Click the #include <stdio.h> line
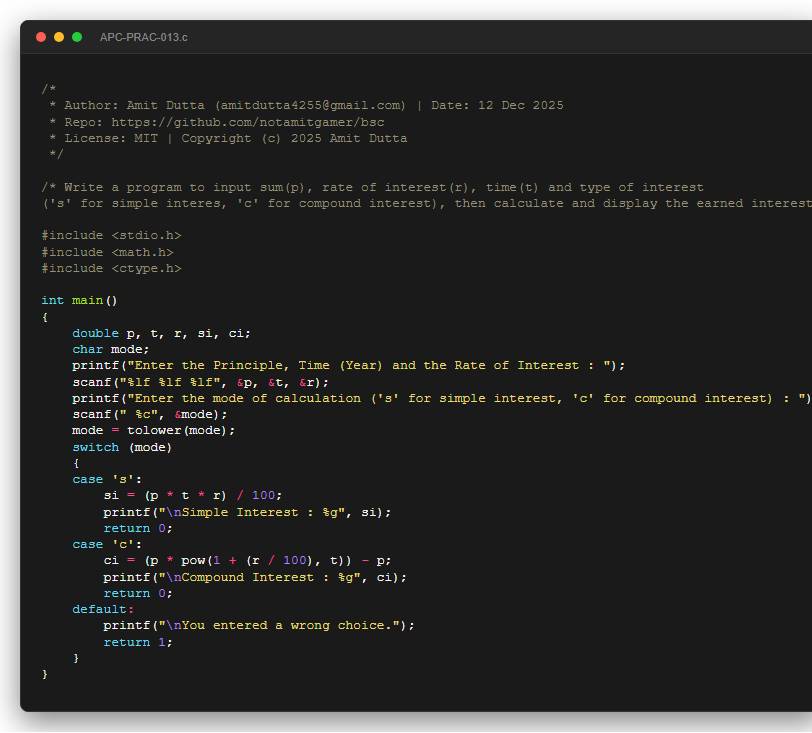 [x=111, y=235]
